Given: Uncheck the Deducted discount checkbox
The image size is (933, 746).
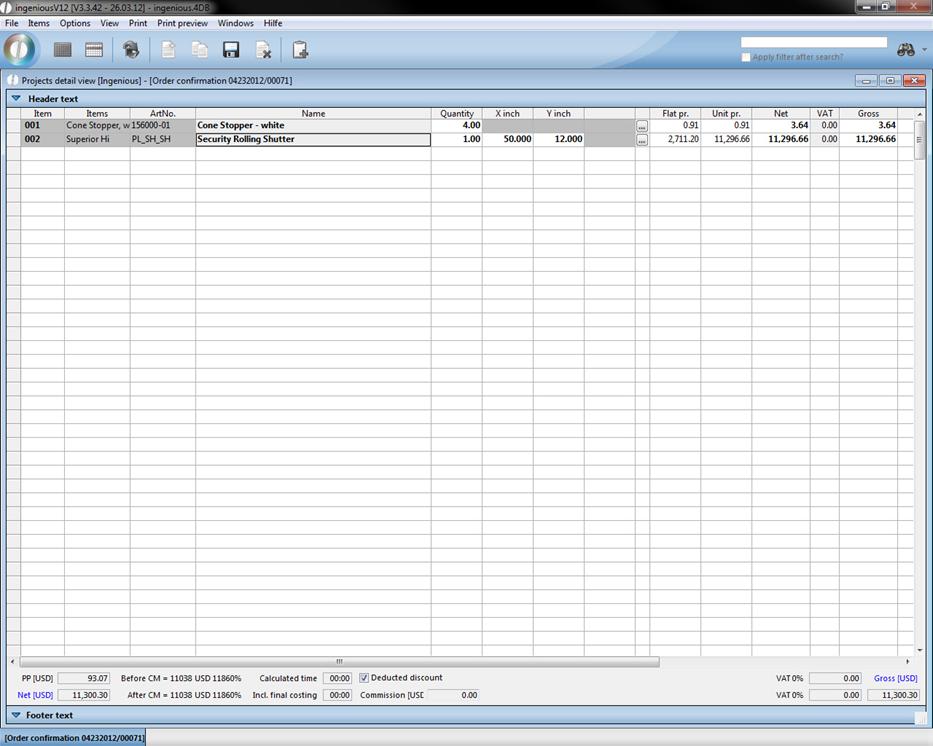Looking at the screenshot, I should point(364,678).
